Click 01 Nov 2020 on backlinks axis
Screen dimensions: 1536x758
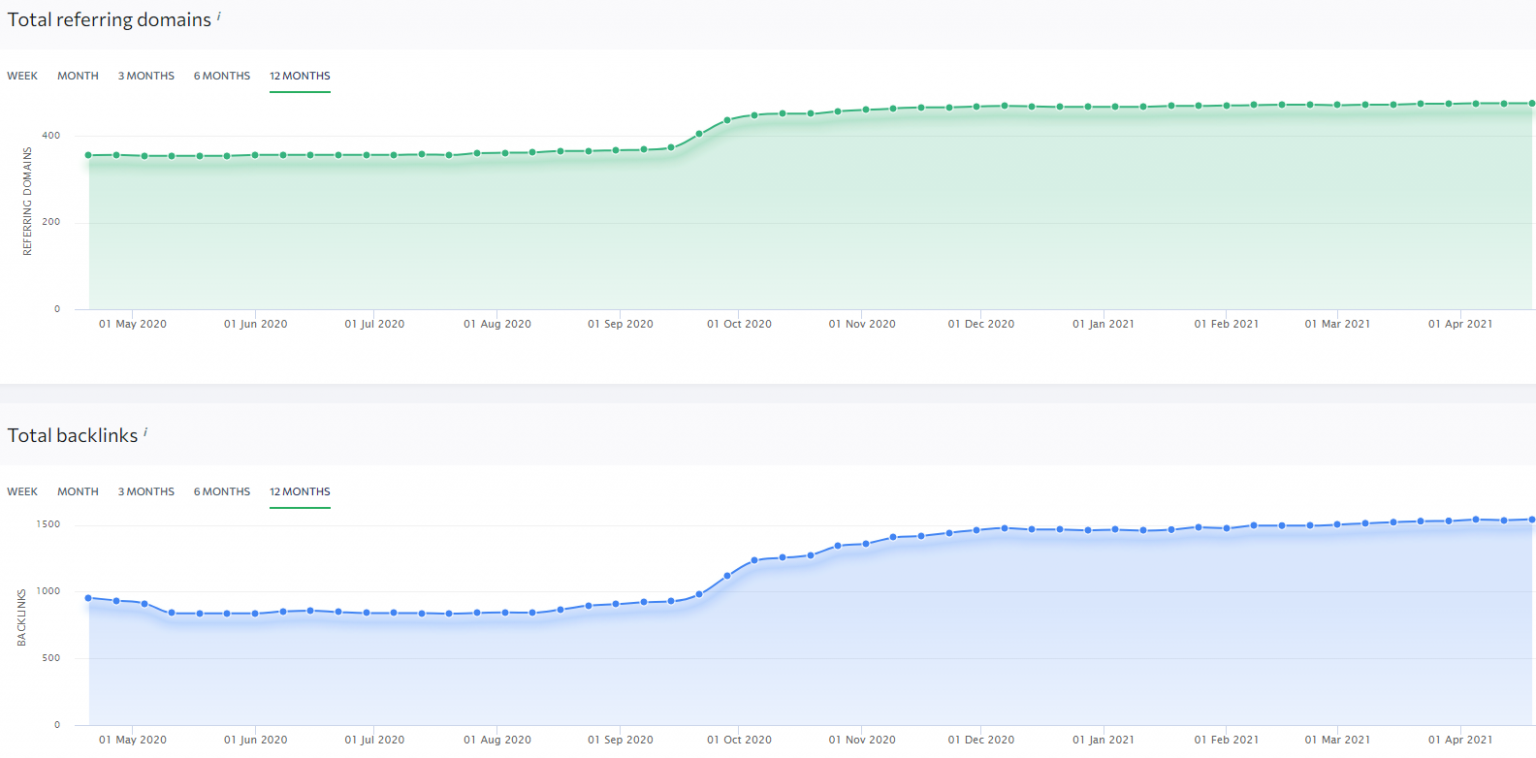(861, 739)
